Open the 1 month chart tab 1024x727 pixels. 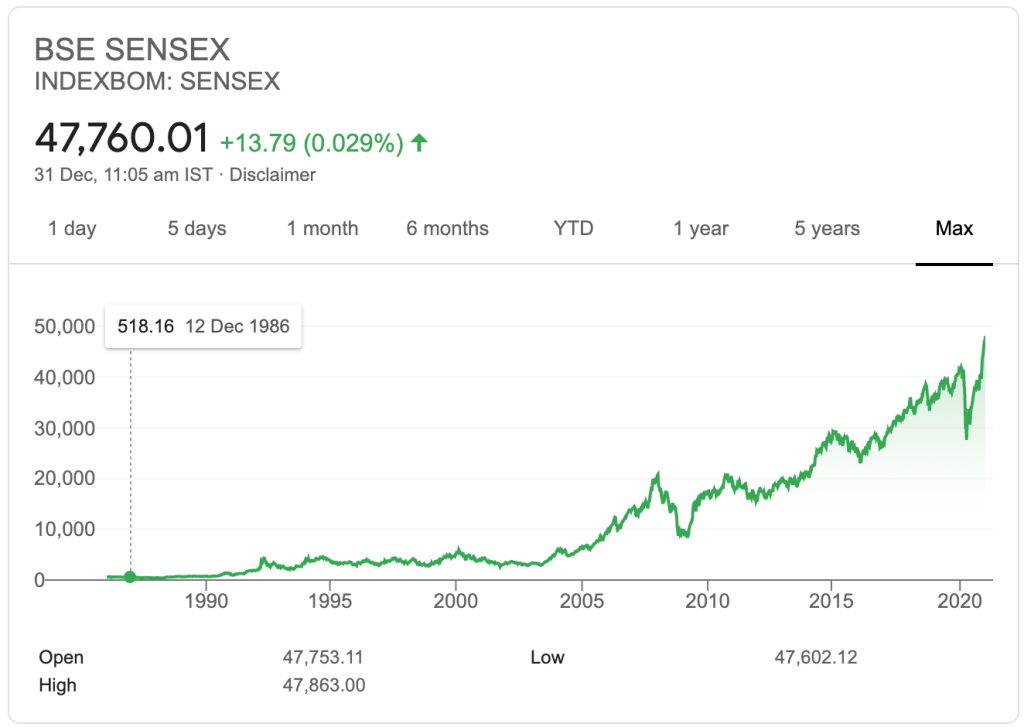pos(322,229)
